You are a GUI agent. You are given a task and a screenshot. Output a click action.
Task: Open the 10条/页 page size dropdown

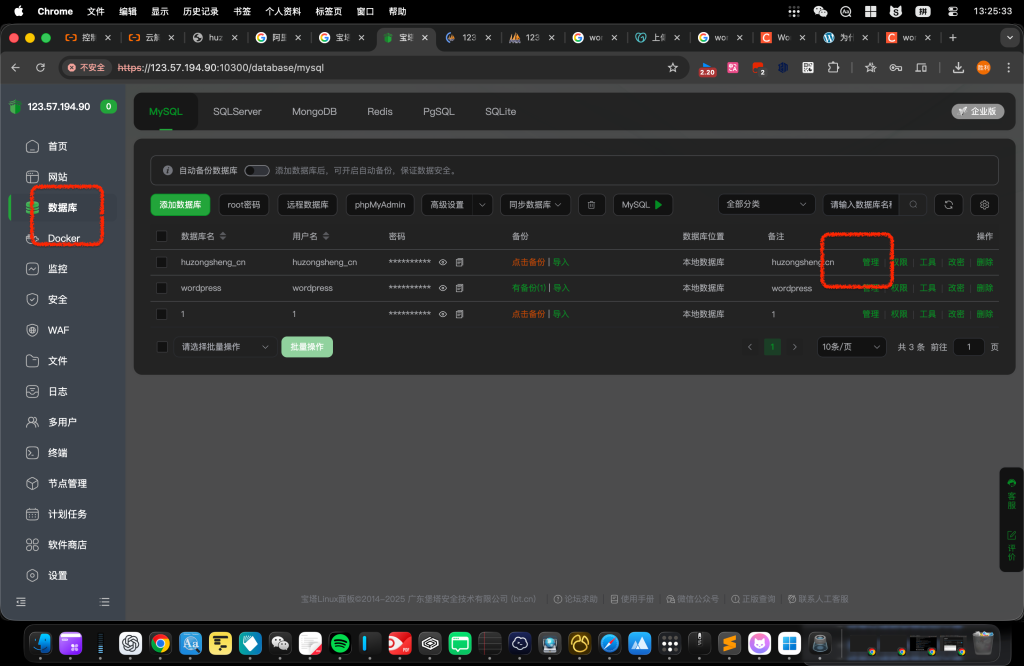(851, 347)
